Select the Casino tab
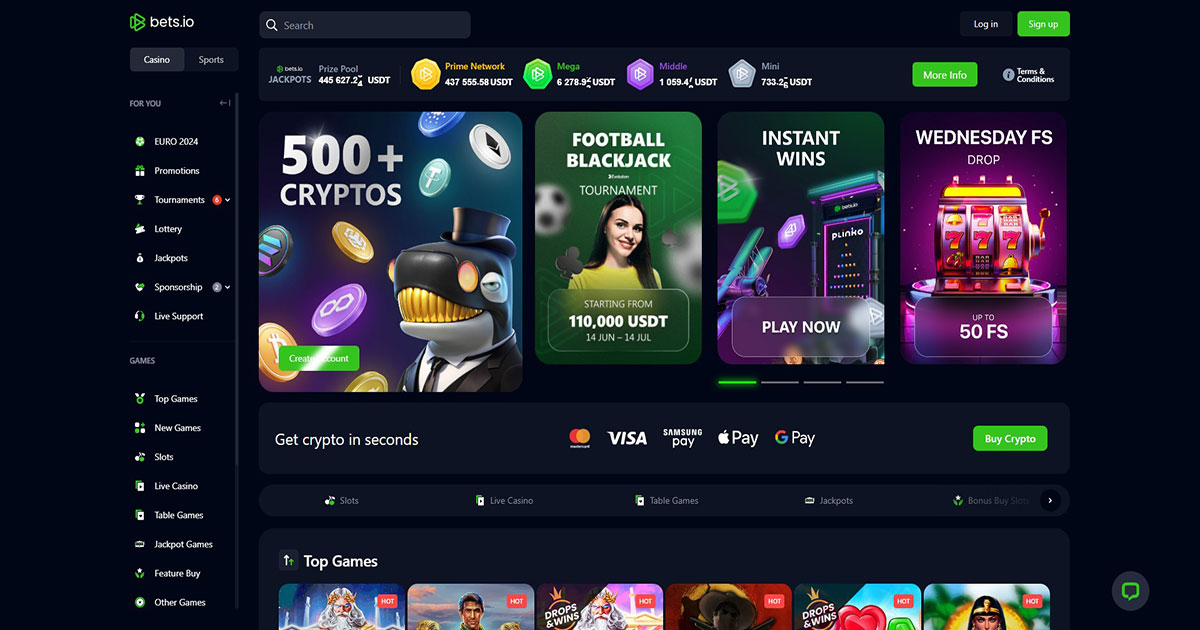 pyautogui.click(x=157, y=60)
